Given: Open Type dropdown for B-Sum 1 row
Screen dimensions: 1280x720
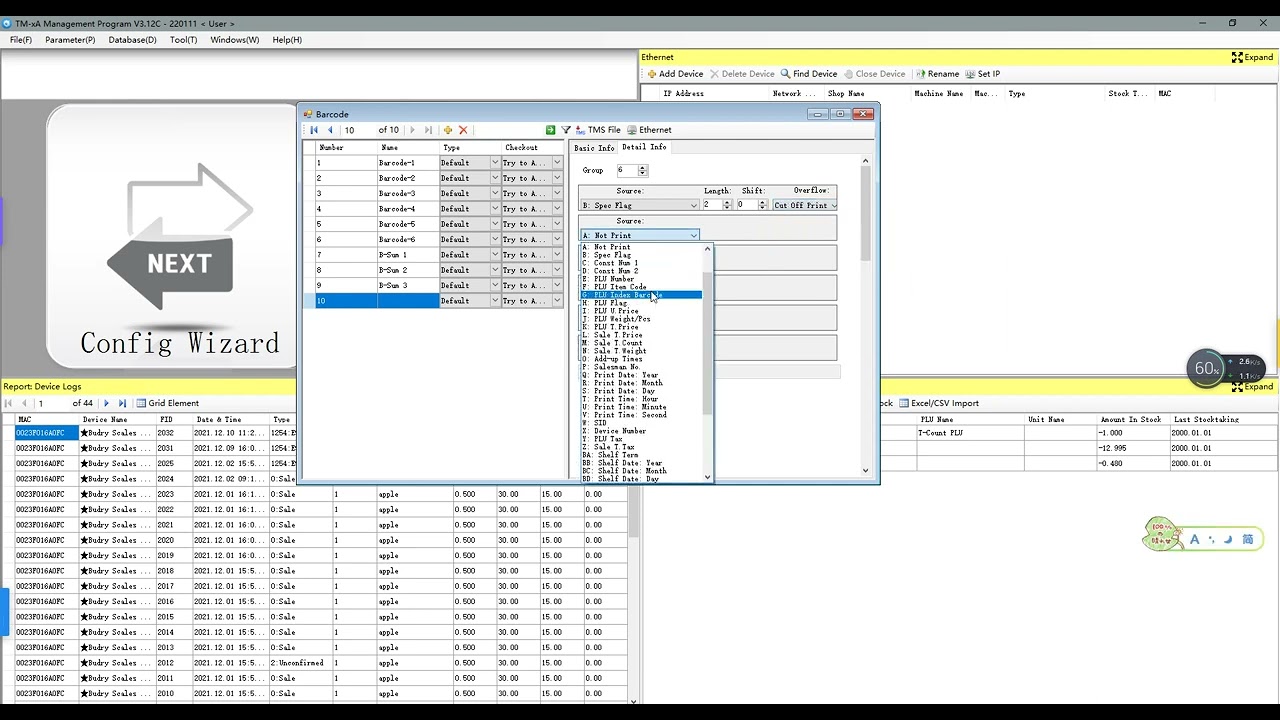Looking at the screenshot, I should 494,255.
